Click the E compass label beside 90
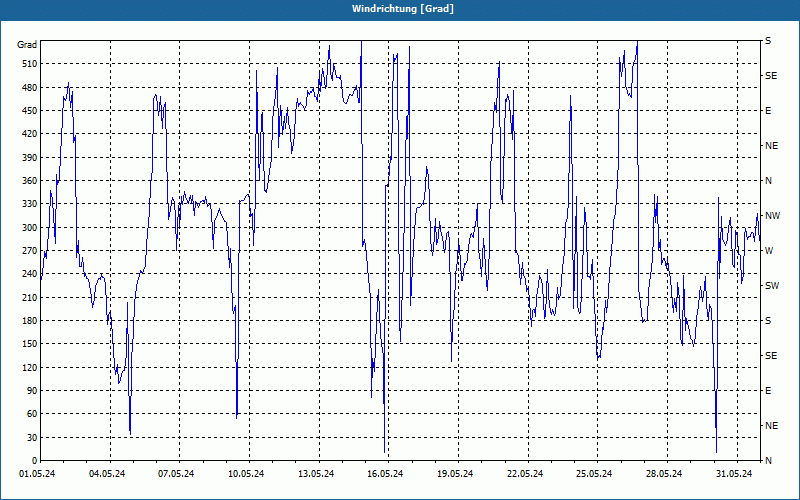This screenshot has width=800, height=500. (768, 391)
